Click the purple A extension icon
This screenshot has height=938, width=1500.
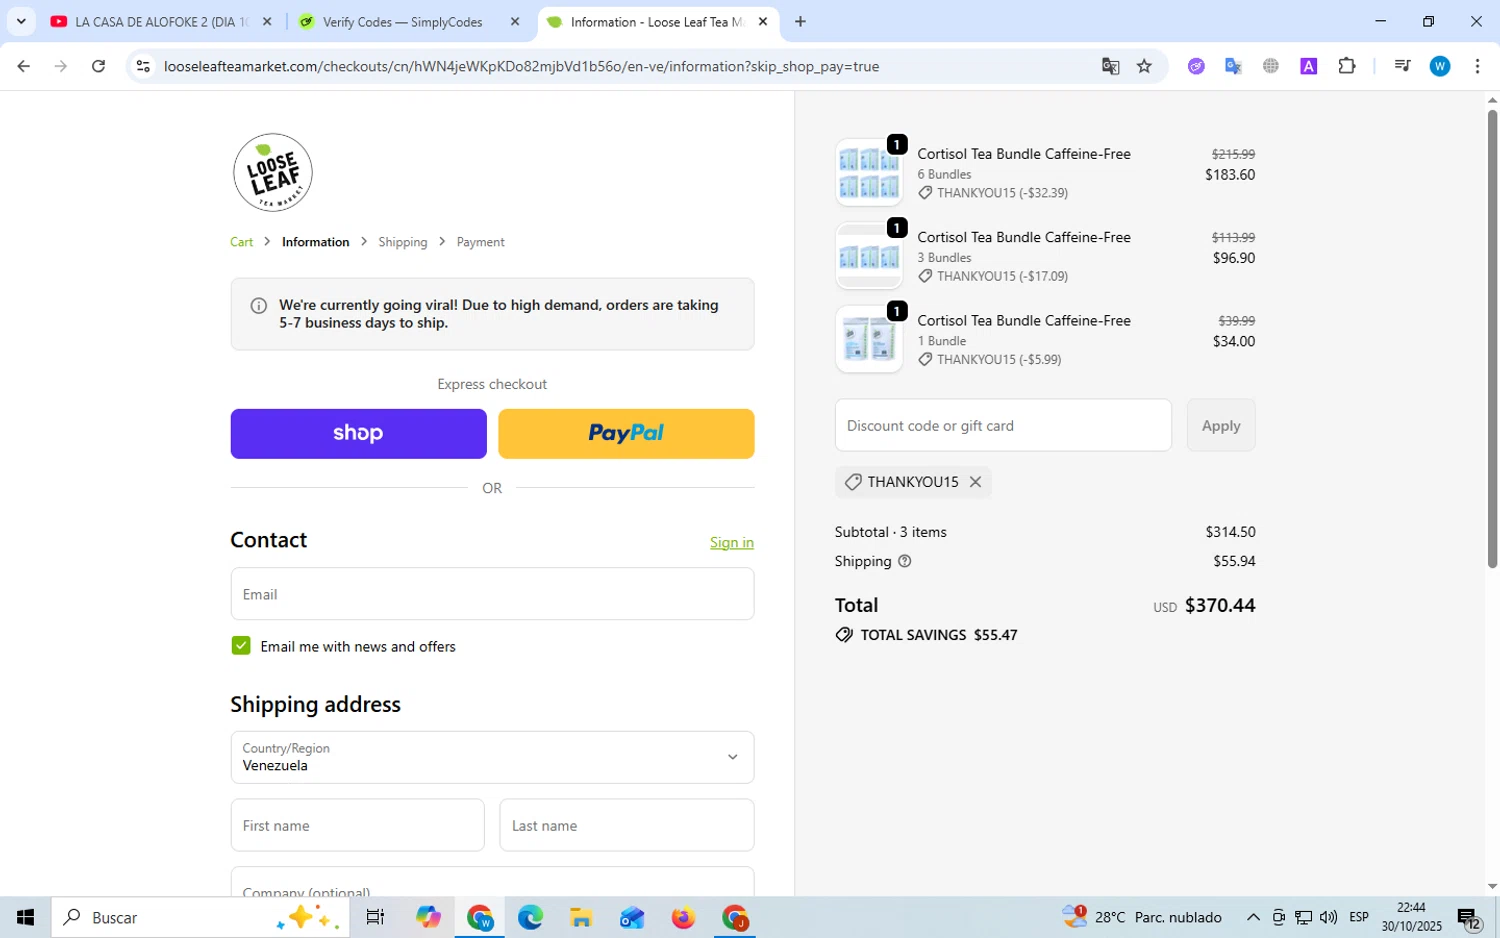(1308, 66)
